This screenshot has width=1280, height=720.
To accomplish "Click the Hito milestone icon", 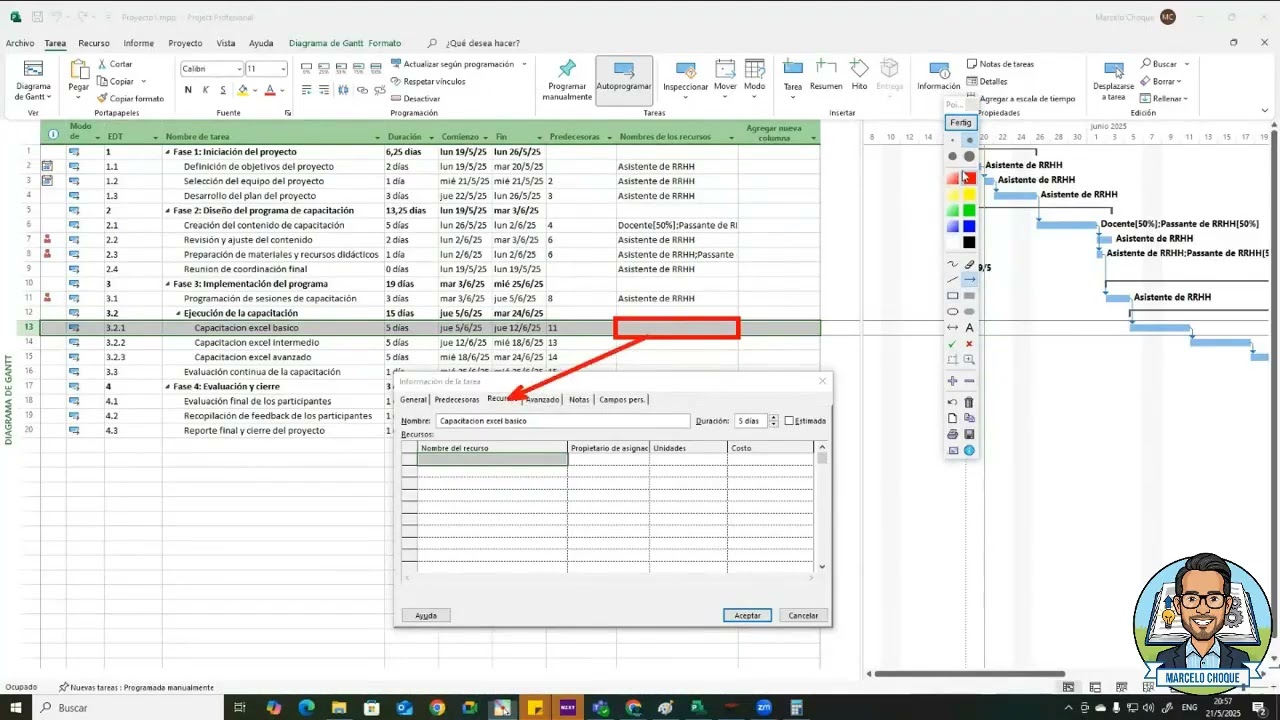I will pos(859,68).
